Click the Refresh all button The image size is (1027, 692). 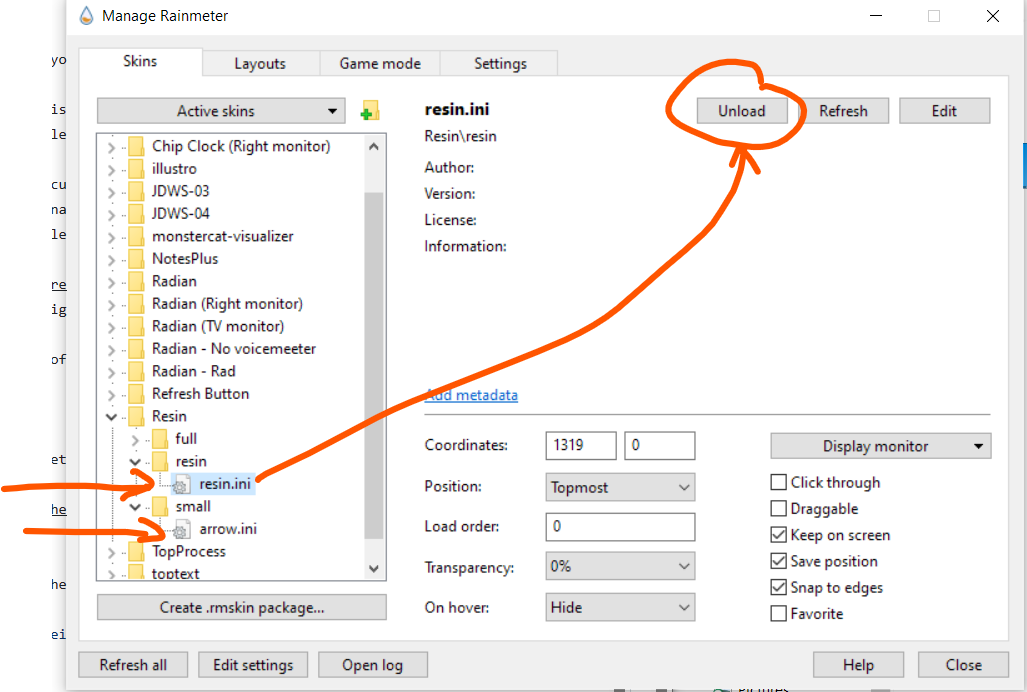click(x=133, y=665)
